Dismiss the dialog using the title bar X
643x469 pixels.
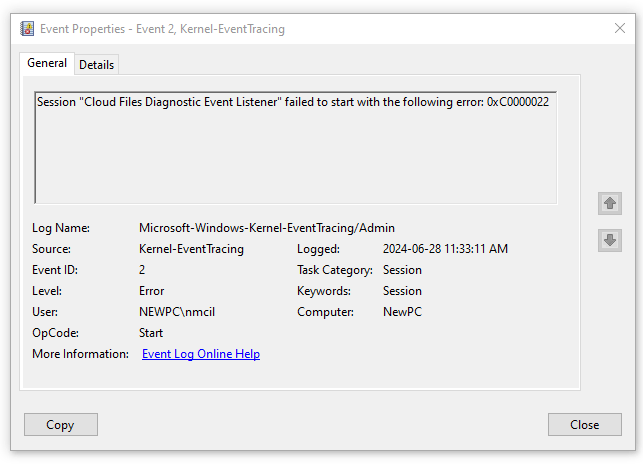coord(620,28)
